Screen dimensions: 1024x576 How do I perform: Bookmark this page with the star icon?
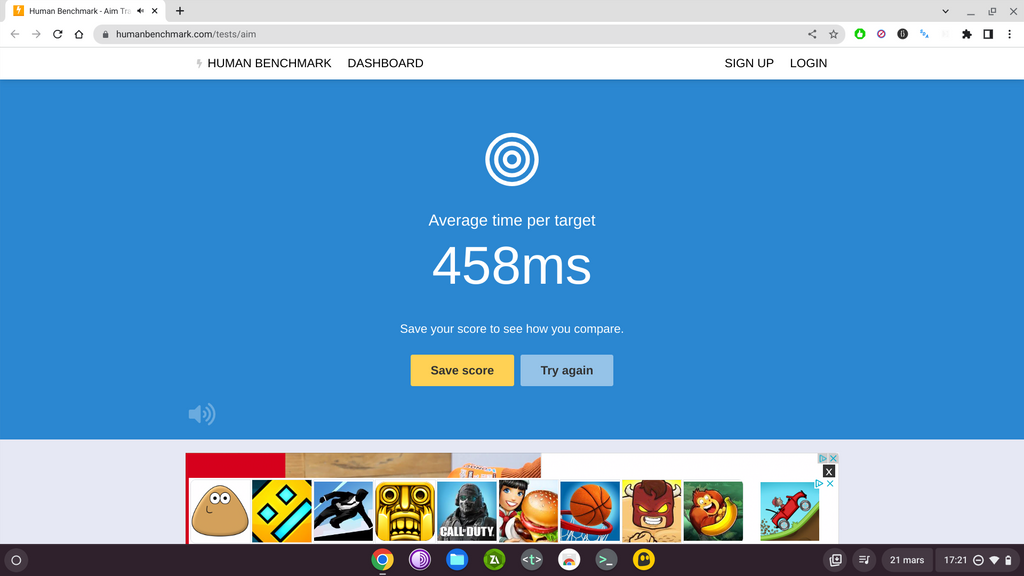833,34
